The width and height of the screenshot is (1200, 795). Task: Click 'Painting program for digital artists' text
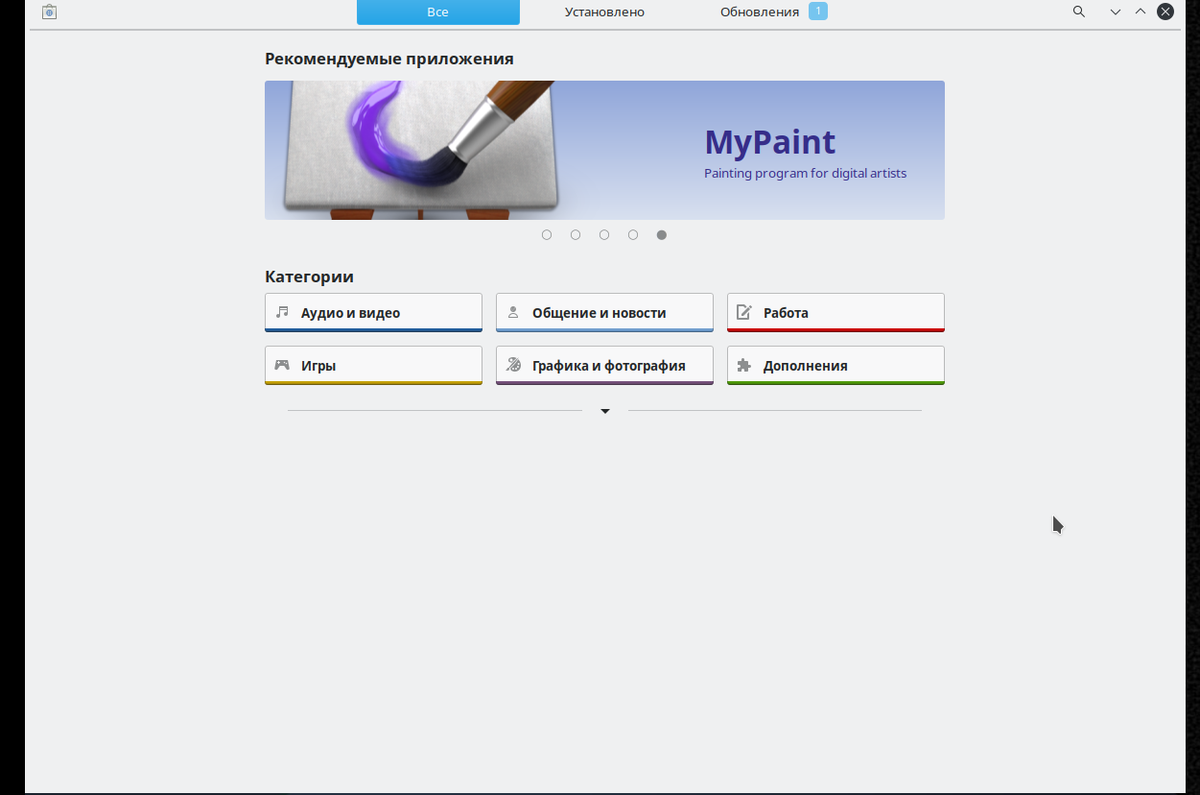(805, 173)
